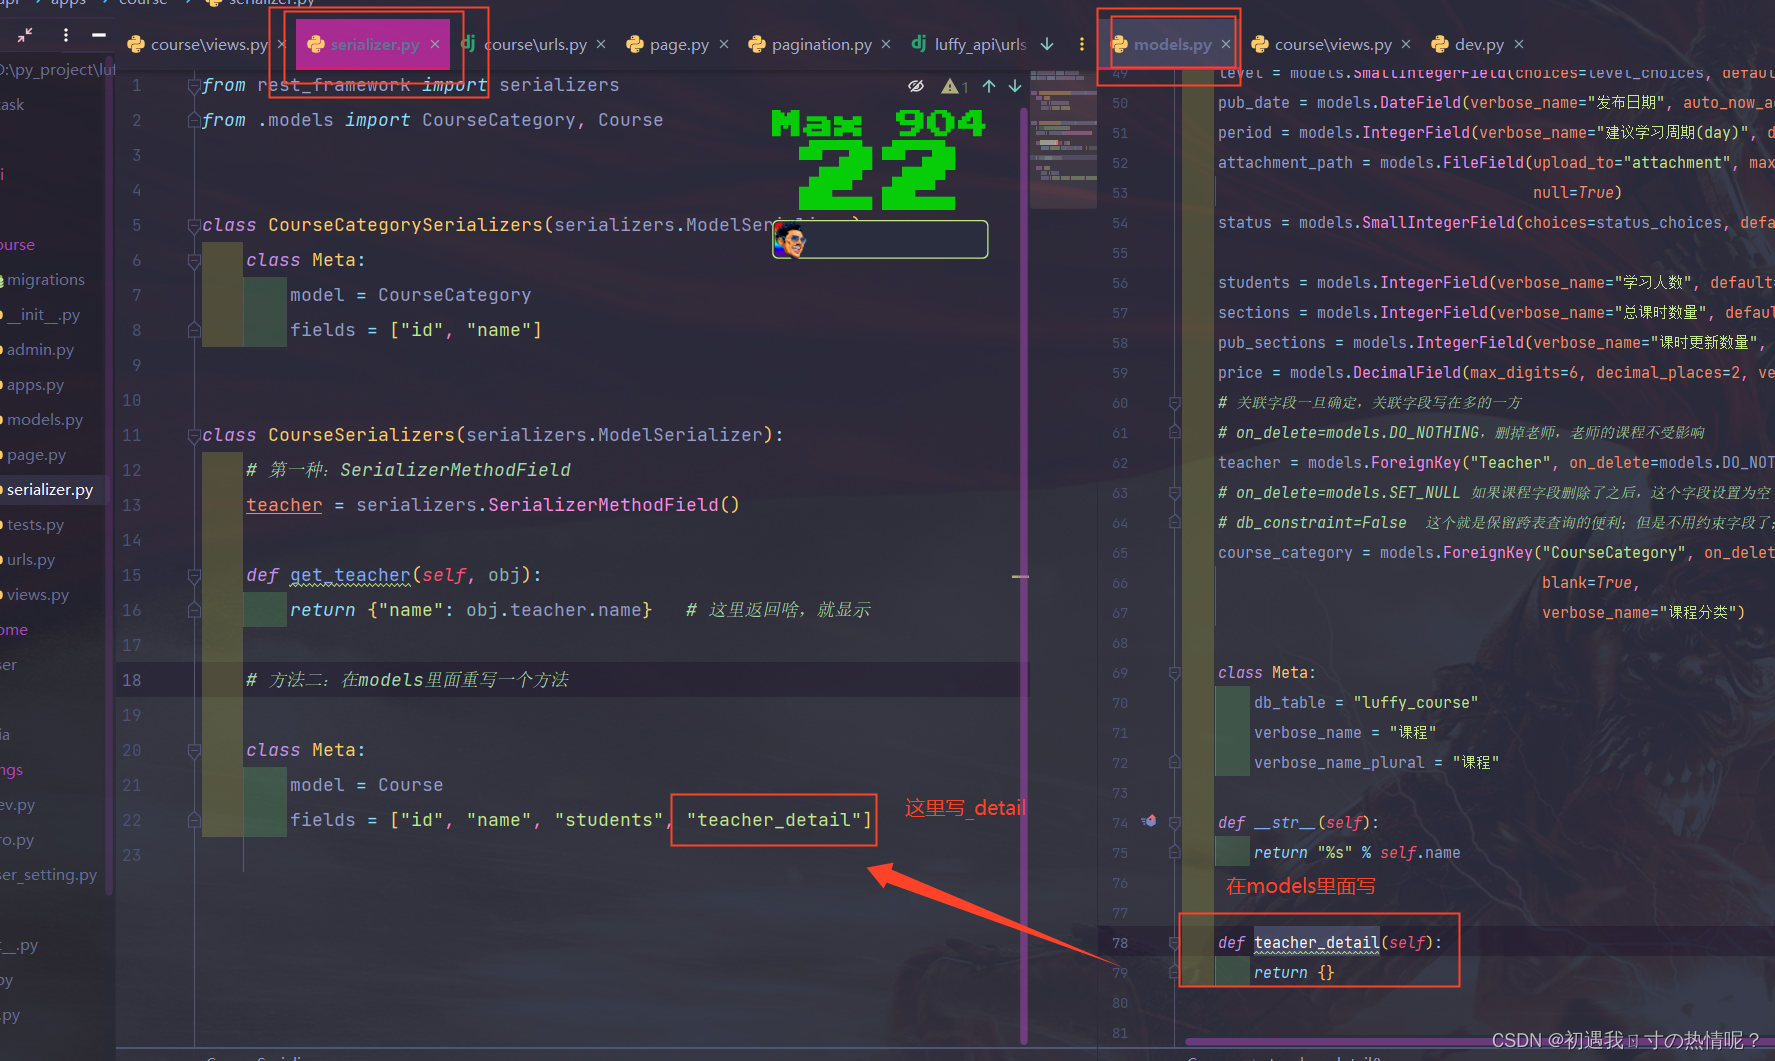Viewport: 1775px width, 1061px height.
Task: Click line number 18 in gutter
Action: coord(132,680)
